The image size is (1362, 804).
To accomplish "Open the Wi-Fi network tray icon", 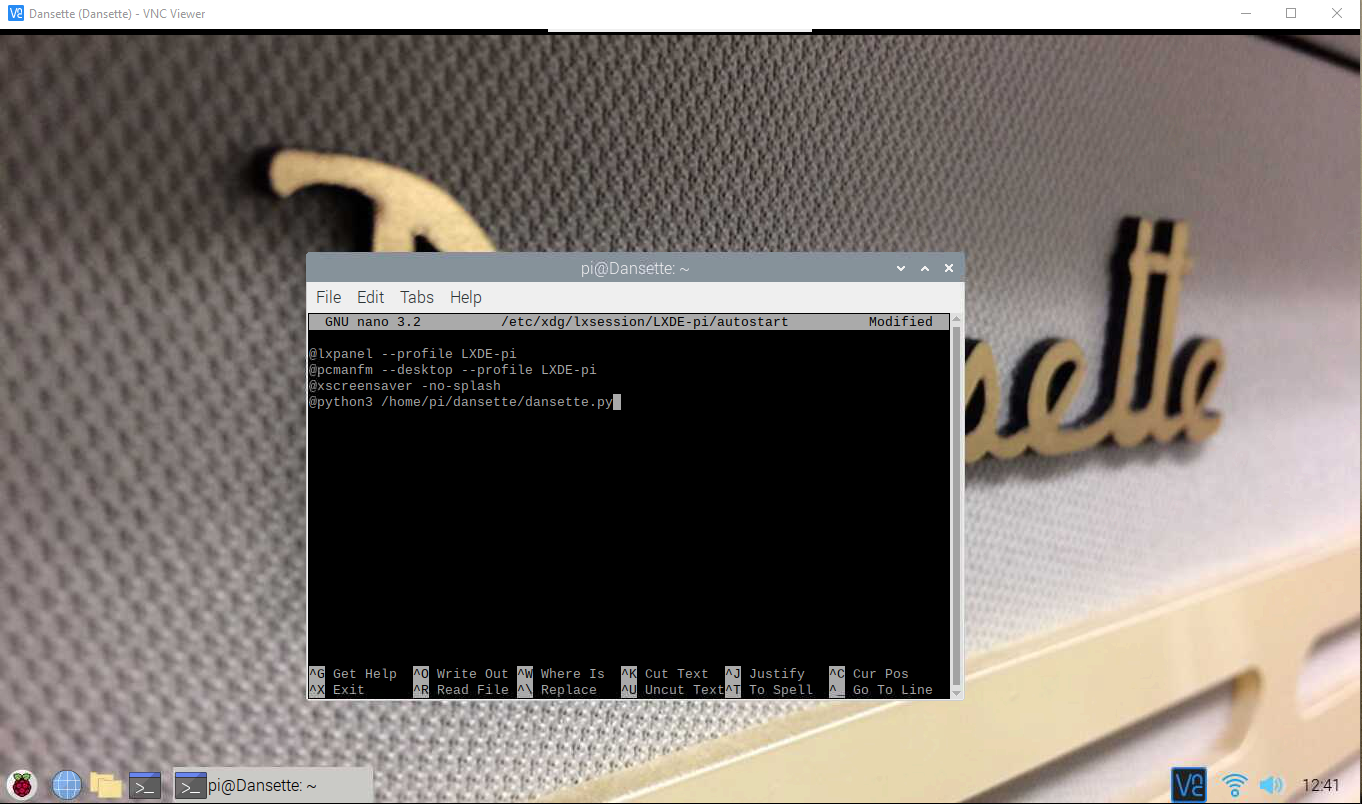I will [1236, 785].
